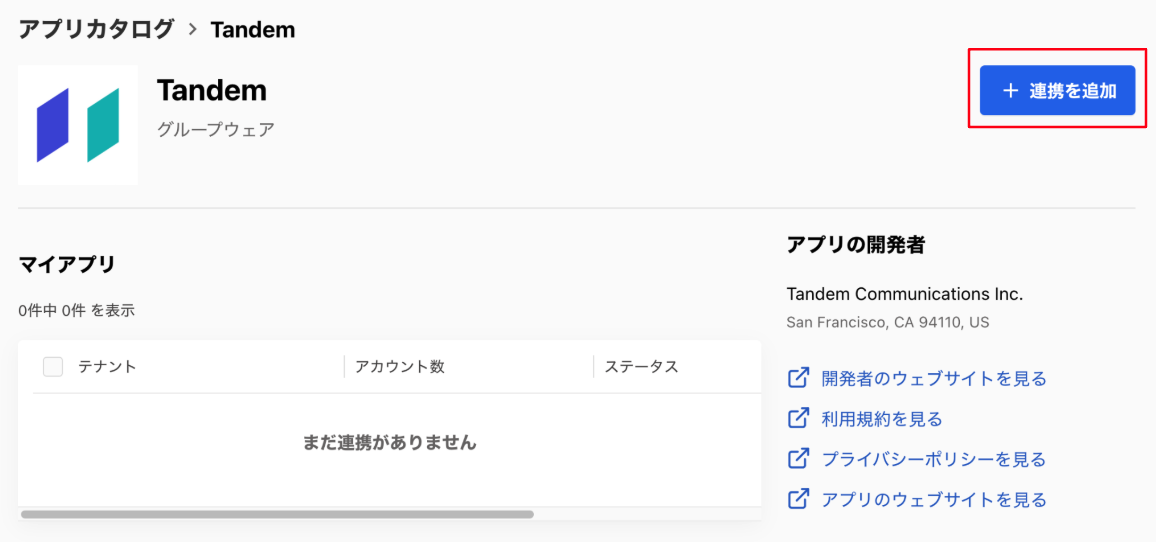The width and height of the screenshot is (1156, 542).
Task: Click the まだ連携がありません empty message
Action: pyautogui.click(x=390, y=442)
